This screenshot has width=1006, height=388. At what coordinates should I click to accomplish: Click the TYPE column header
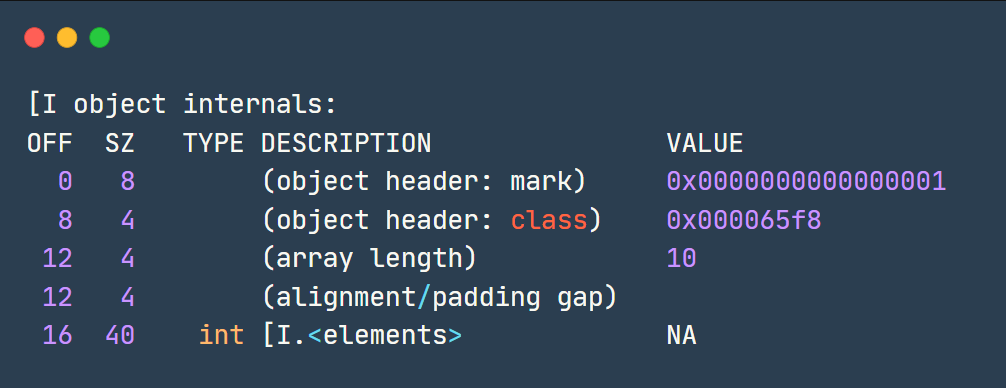[x=214, y=143]
